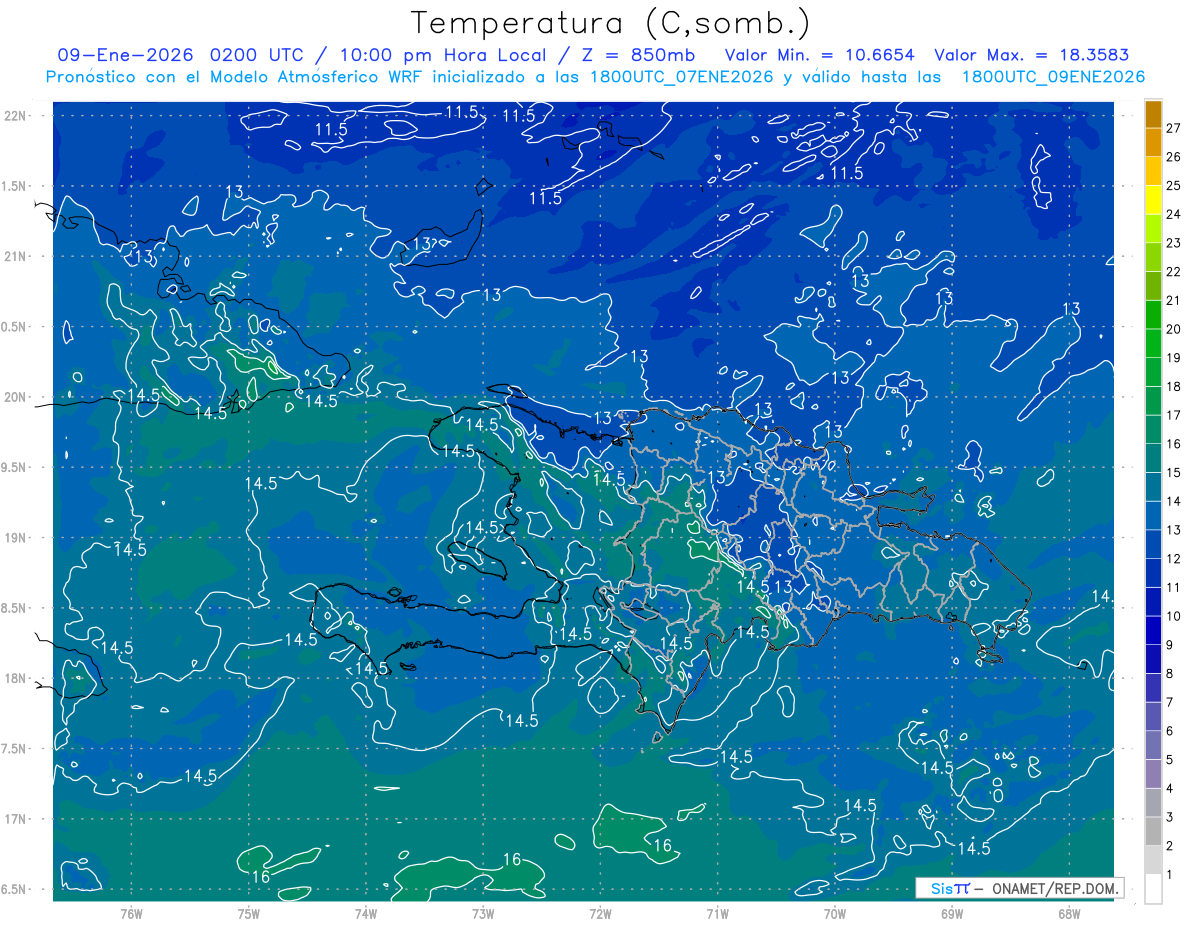The height and width of the screenshot is (927, 1200).
Task: Click the color scale value '27'
Action: [x=1175, y=127]
